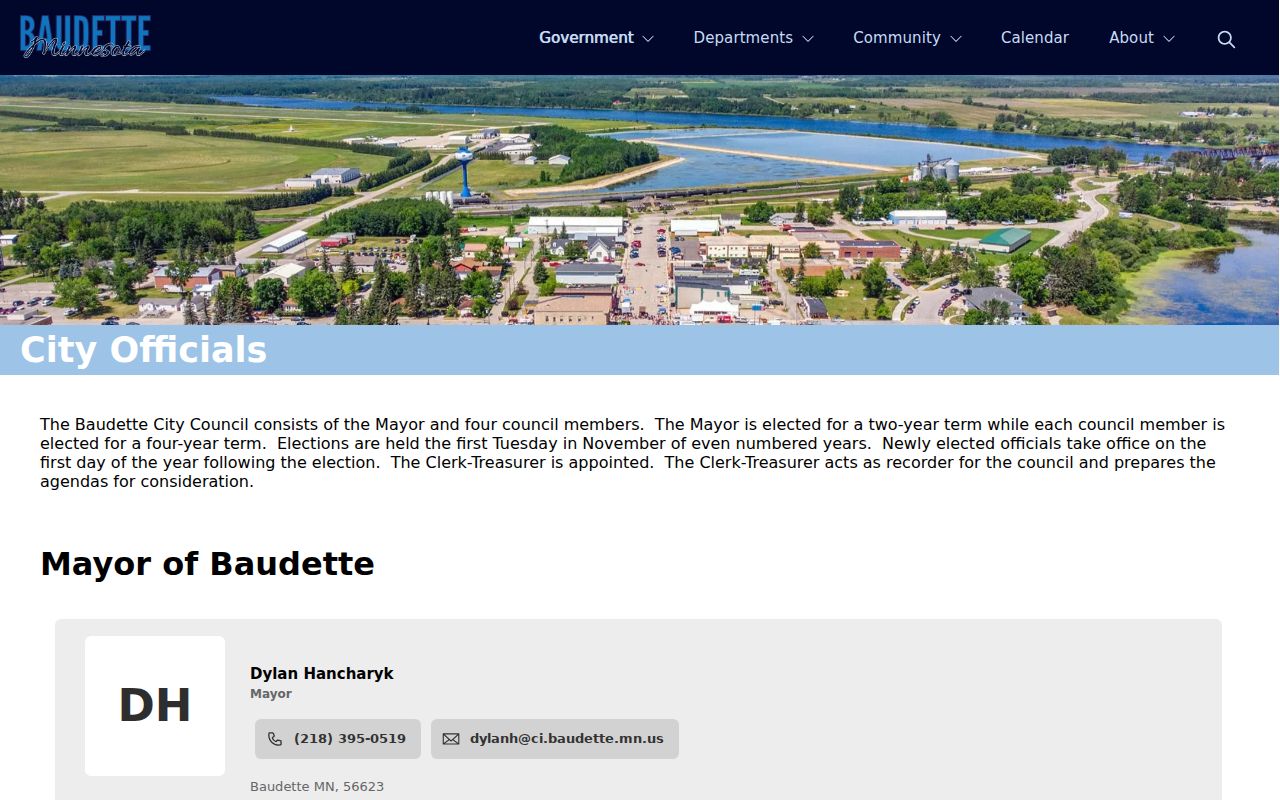Expand the Community menu chevron
The image size is (1280, 800).
[956, 39]
